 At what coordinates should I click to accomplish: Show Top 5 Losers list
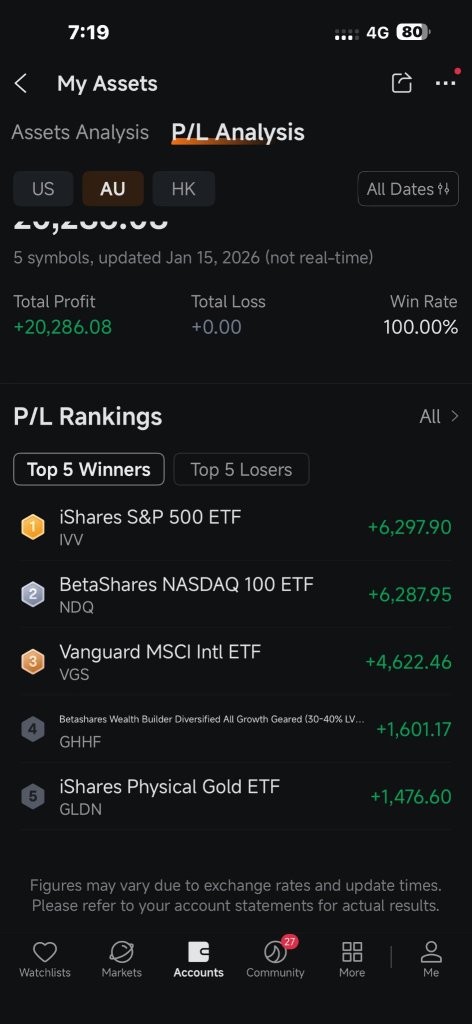[x=242, y=470]
